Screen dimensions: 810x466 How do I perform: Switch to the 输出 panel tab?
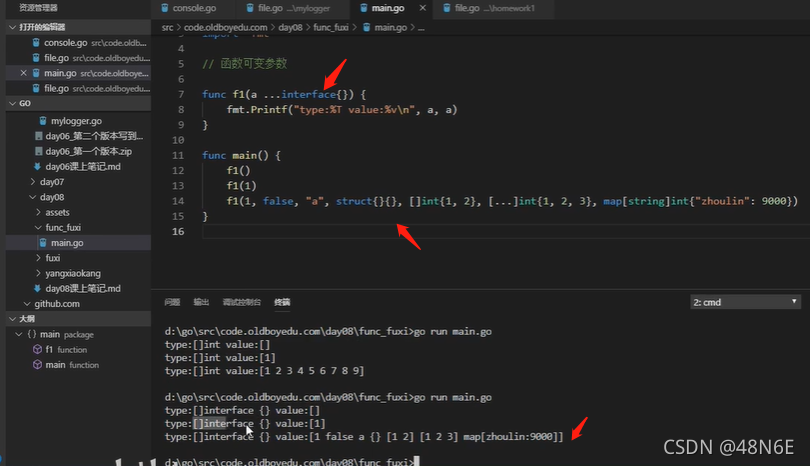pyautogui.click(x=201, y=302)
